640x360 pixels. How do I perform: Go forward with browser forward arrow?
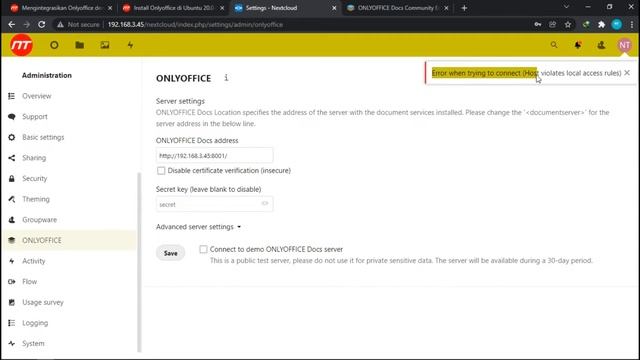[27, 24]
